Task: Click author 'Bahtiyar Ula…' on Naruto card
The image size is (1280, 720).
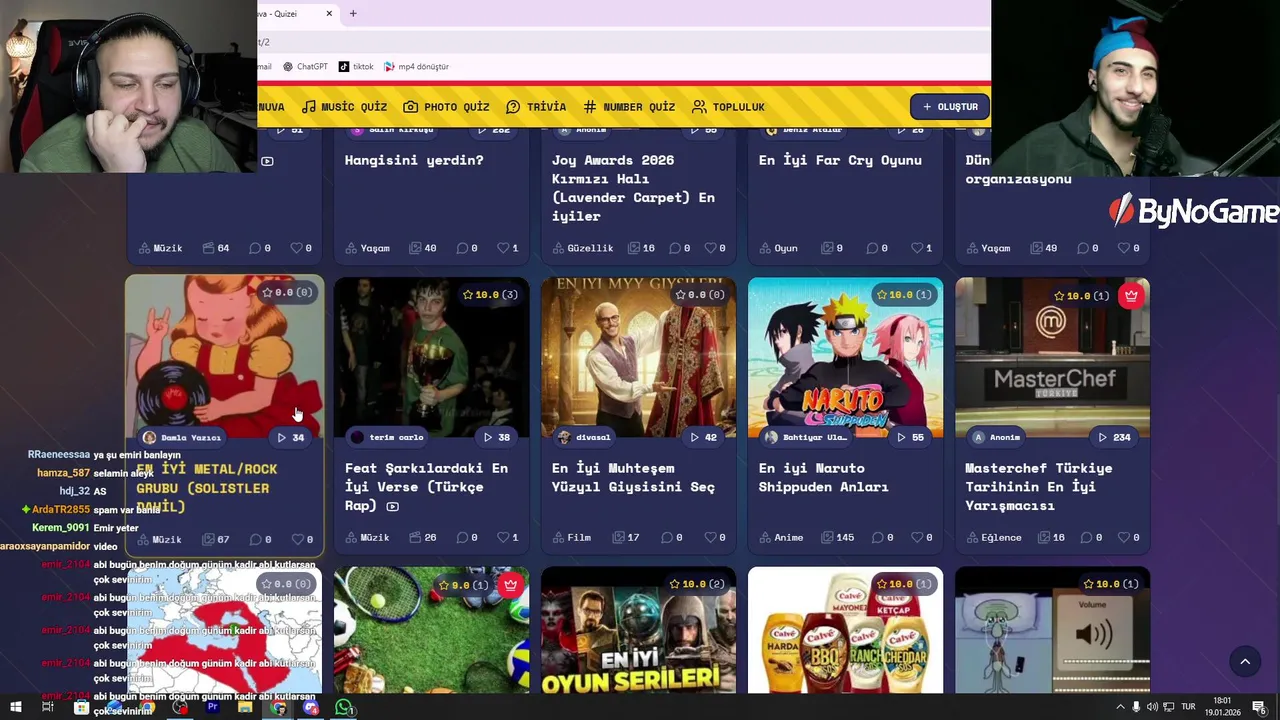Action: pyautogui.click(x=815, y=437)
